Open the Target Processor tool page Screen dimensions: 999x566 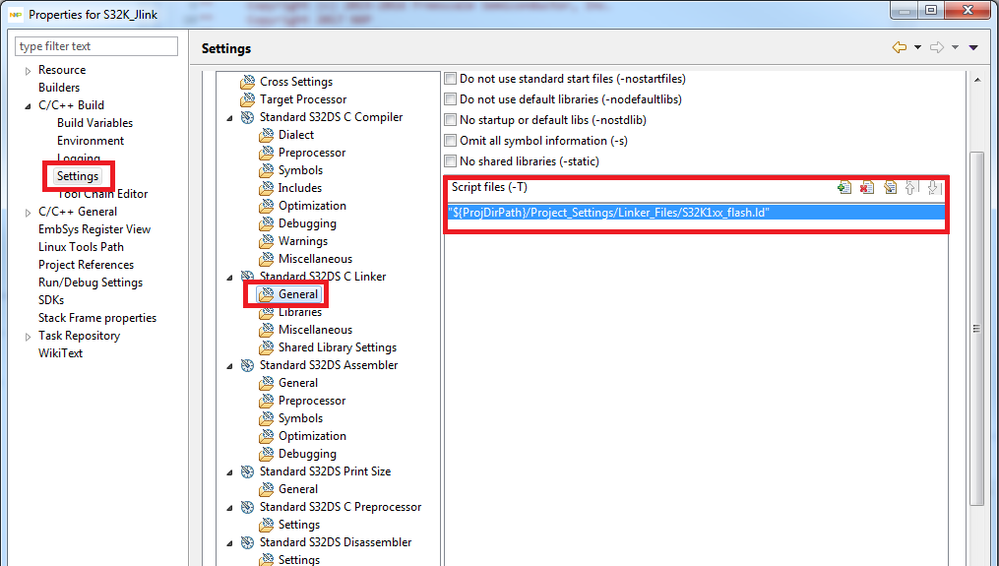point(303,99)
